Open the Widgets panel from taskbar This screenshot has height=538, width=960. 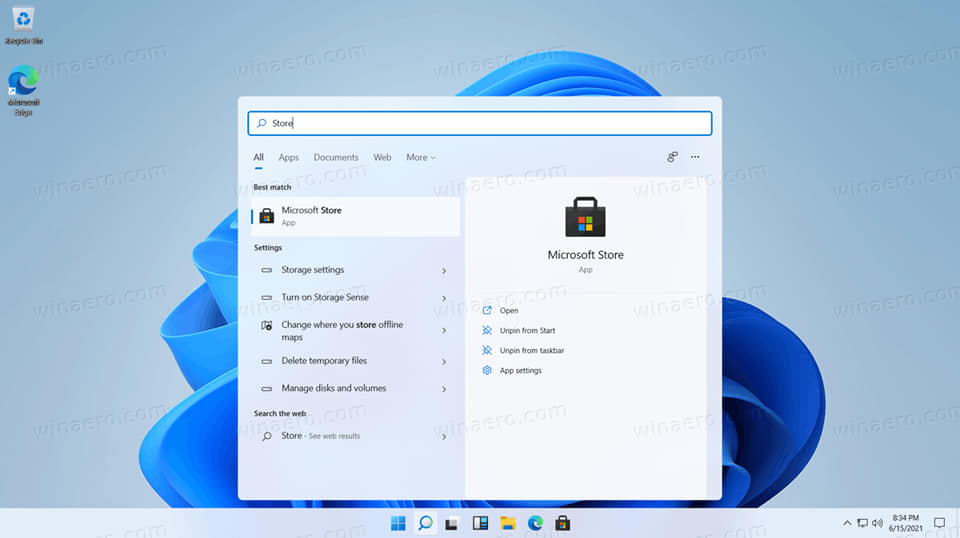pyautogui.click(x=480, y=523)
